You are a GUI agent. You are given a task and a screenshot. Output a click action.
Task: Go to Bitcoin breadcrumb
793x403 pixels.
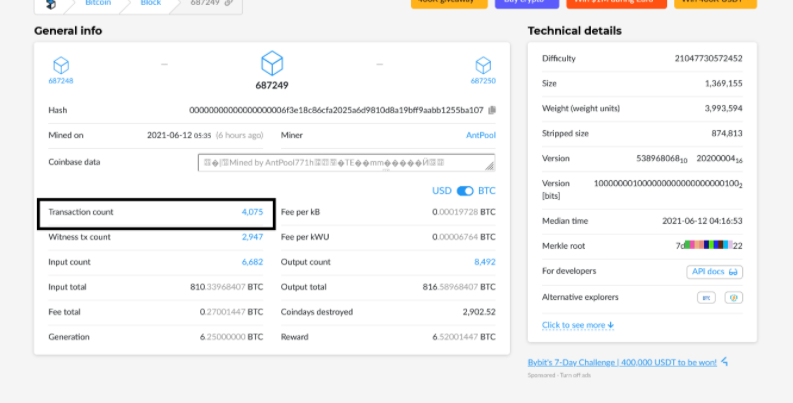coord(98,3)
